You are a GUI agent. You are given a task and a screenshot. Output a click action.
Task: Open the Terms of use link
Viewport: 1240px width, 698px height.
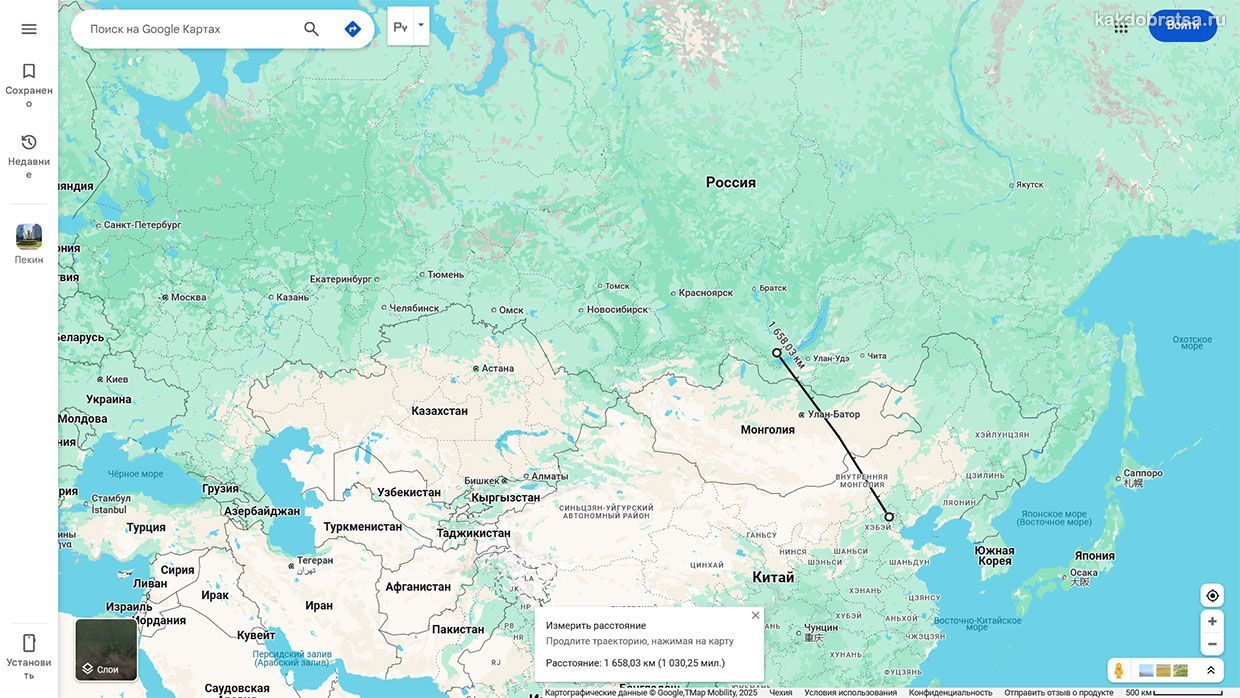pos(851,692)
